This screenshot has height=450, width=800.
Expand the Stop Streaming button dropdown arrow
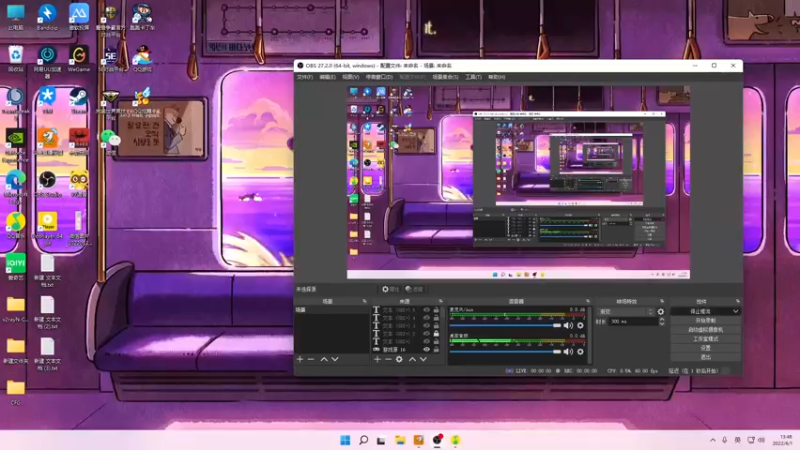[x=735, y=311]
